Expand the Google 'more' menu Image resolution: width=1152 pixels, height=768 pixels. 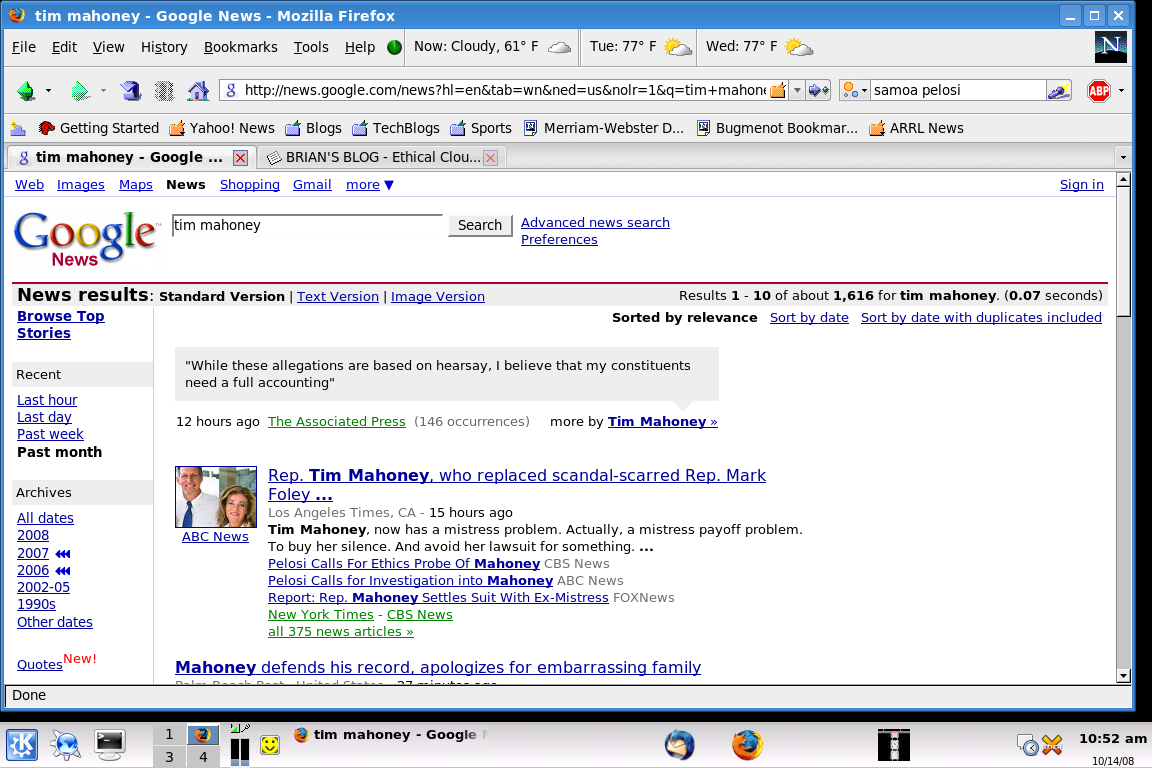[370, 185]
